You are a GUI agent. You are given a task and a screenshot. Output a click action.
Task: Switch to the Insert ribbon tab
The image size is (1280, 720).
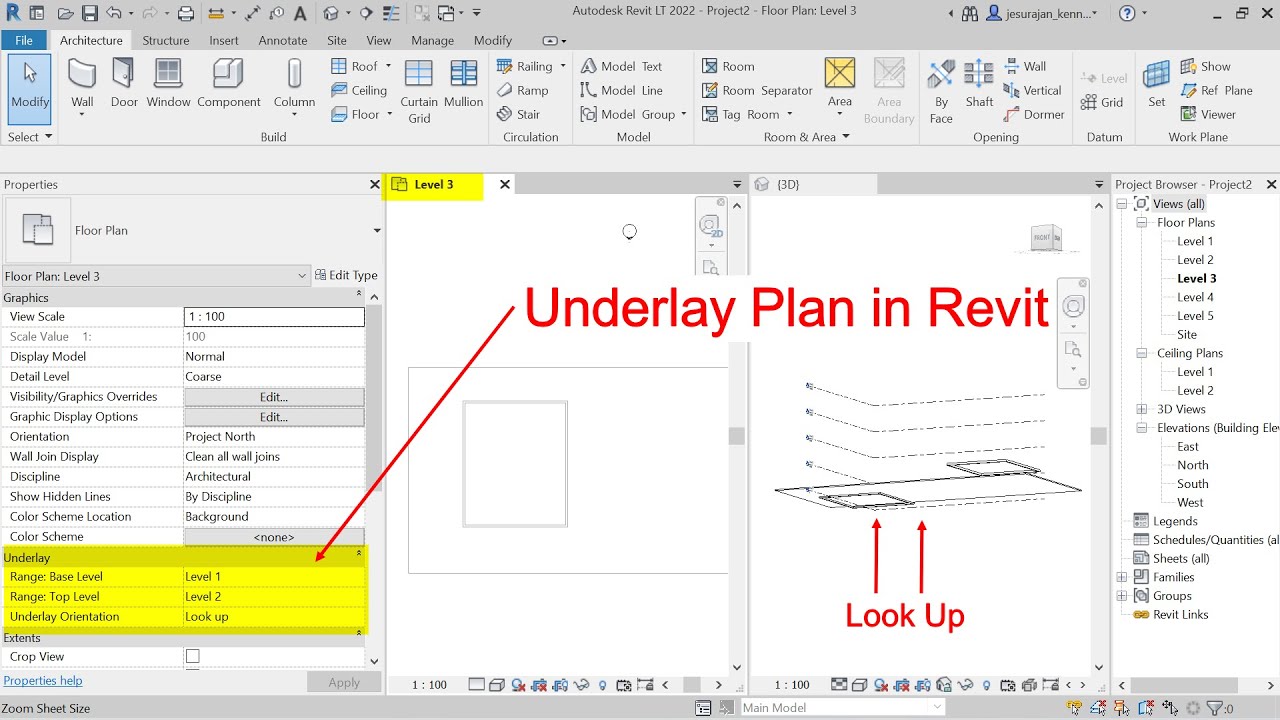point(224,40)
